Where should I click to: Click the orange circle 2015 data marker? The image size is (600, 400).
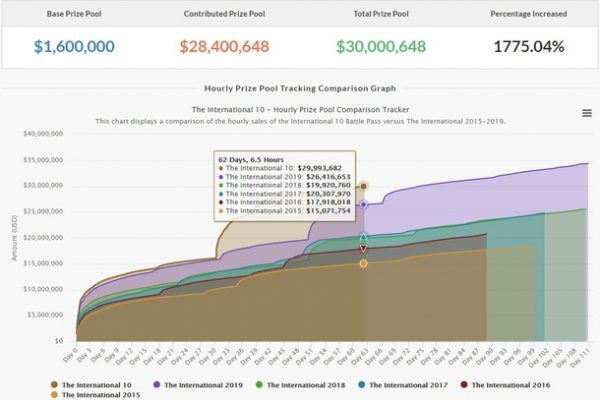(364, 264)
